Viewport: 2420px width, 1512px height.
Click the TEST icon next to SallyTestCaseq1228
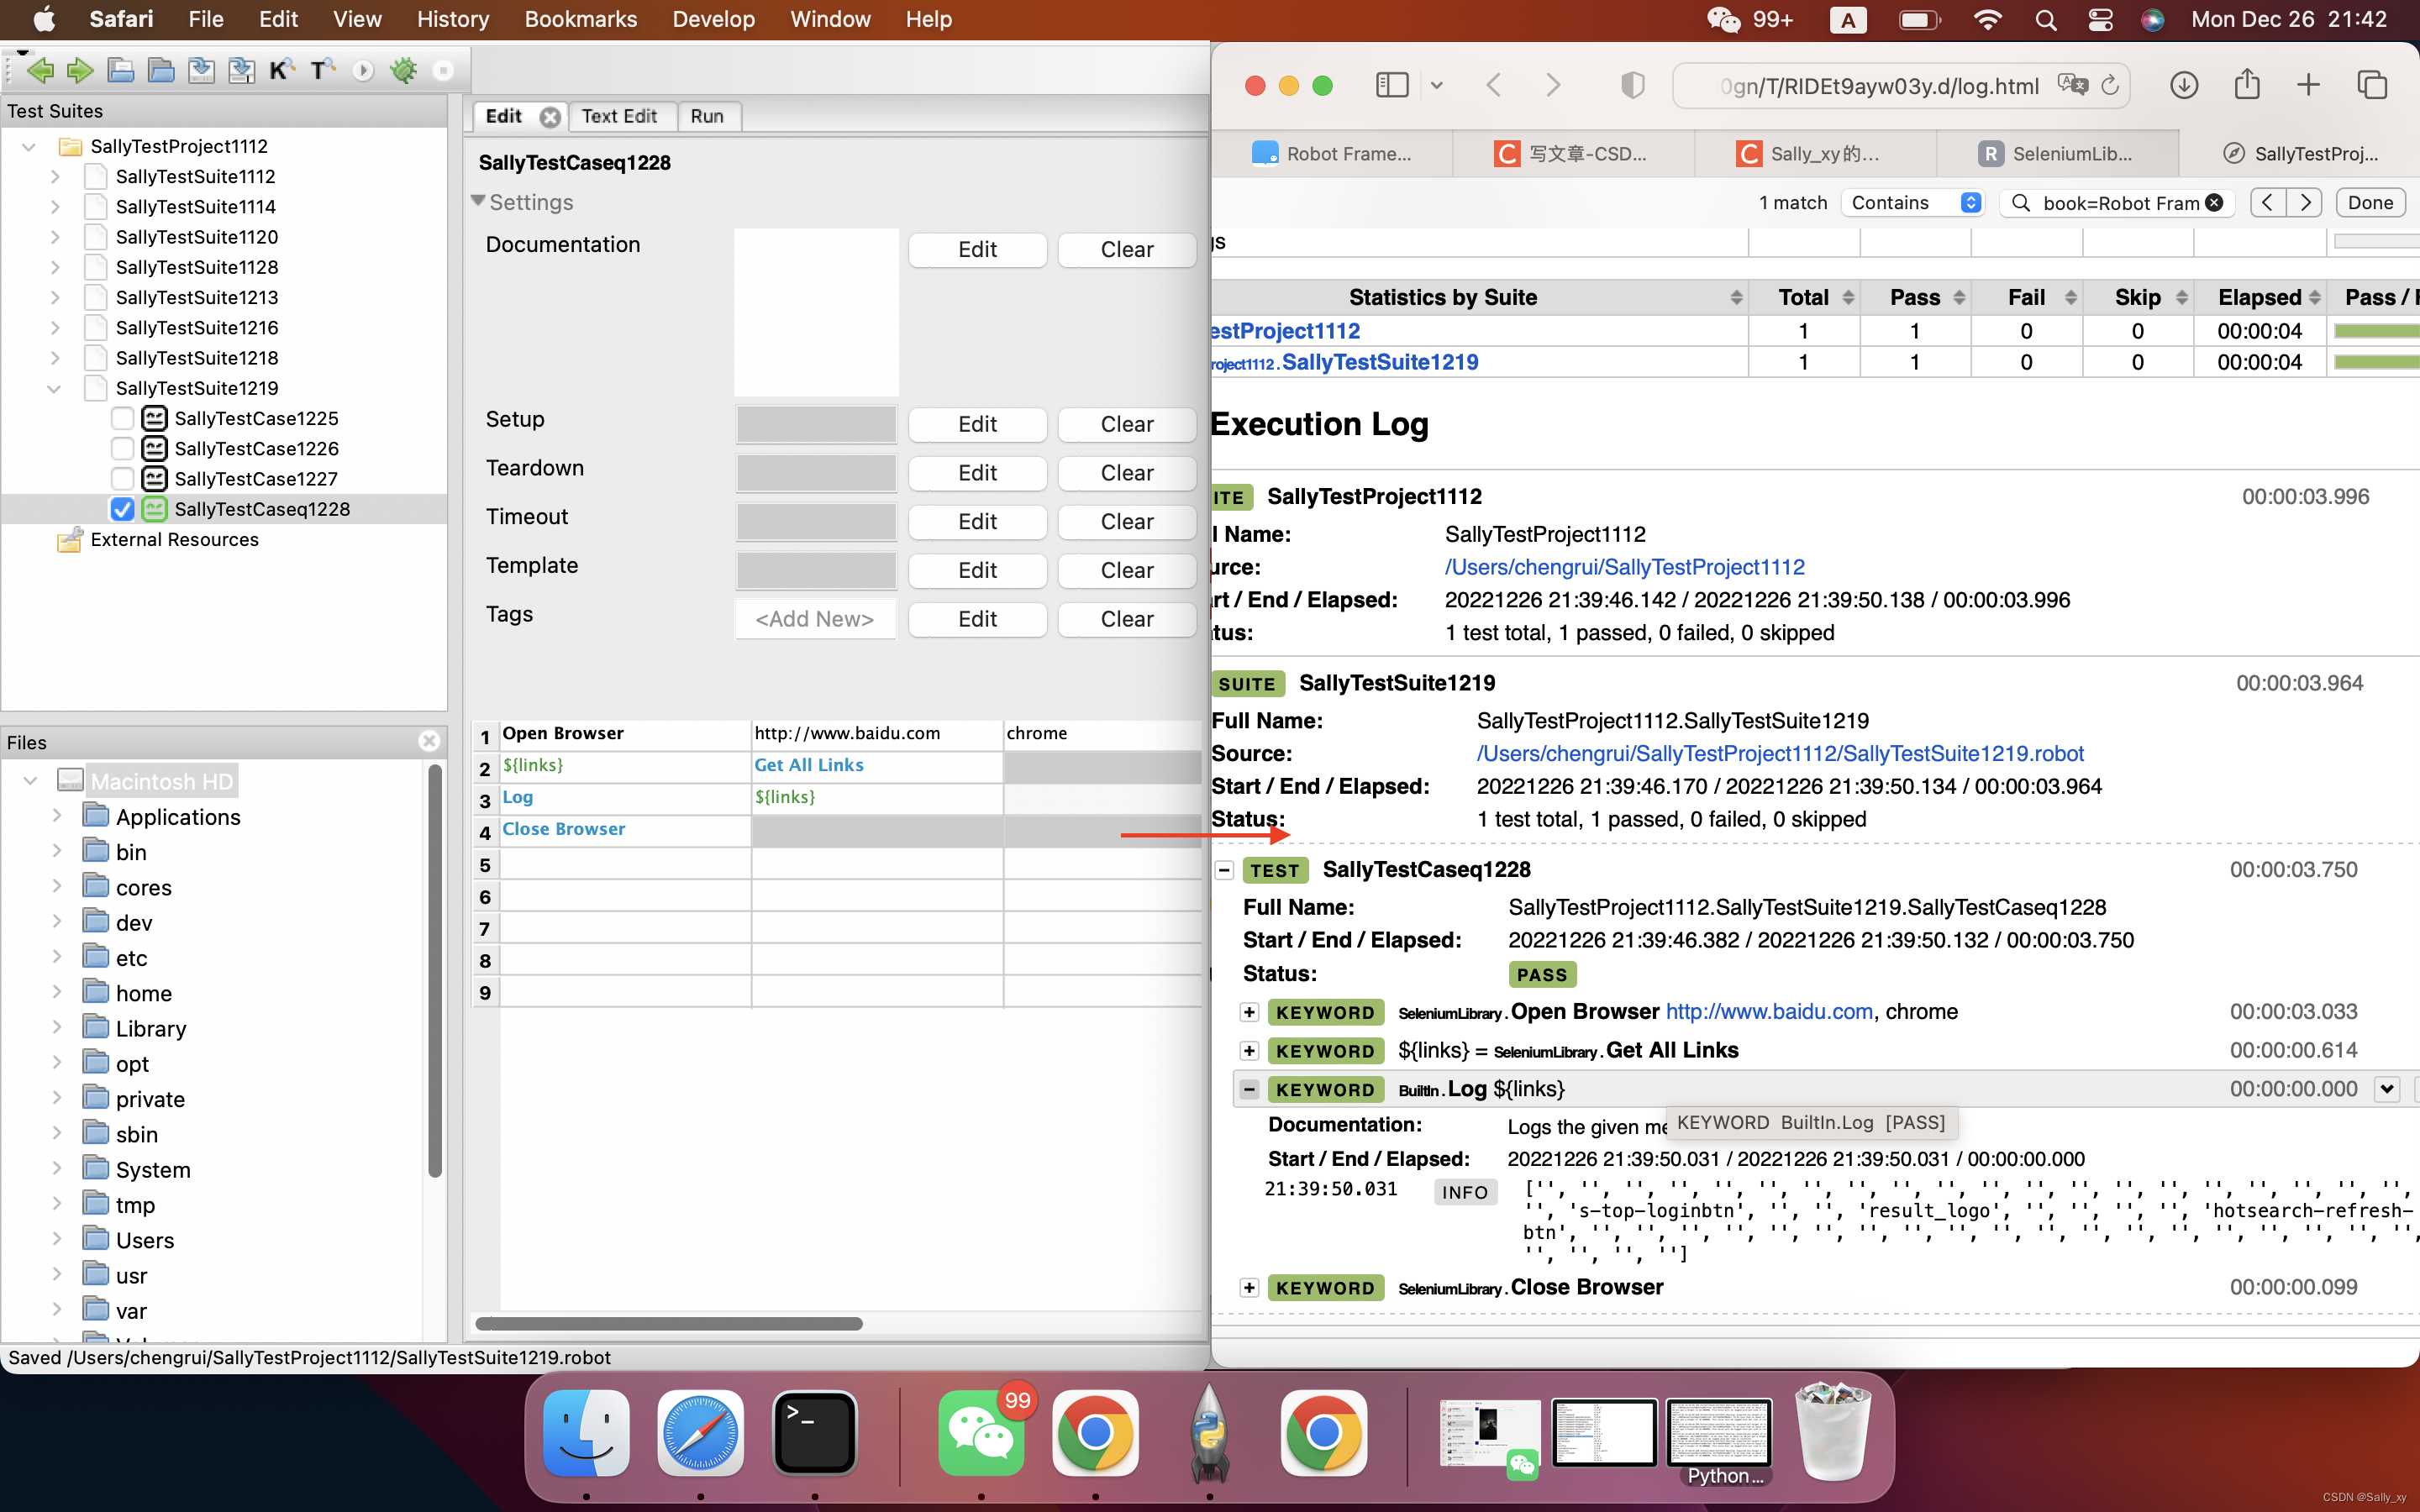pyautogui.click(x=1277, y=868)
